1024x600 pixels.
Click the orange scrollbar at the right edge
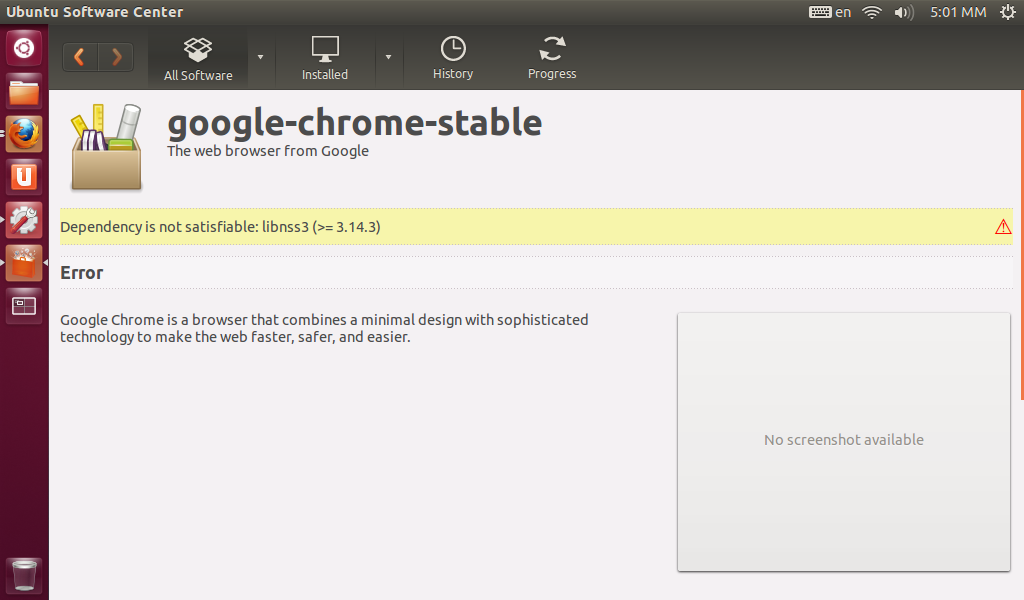[x=1021, y=245]
